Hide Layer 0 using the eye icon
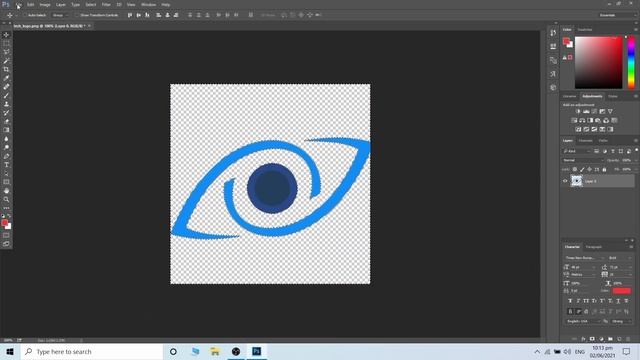Viewport: 640px width, 360px height. [x=565, y=181]
